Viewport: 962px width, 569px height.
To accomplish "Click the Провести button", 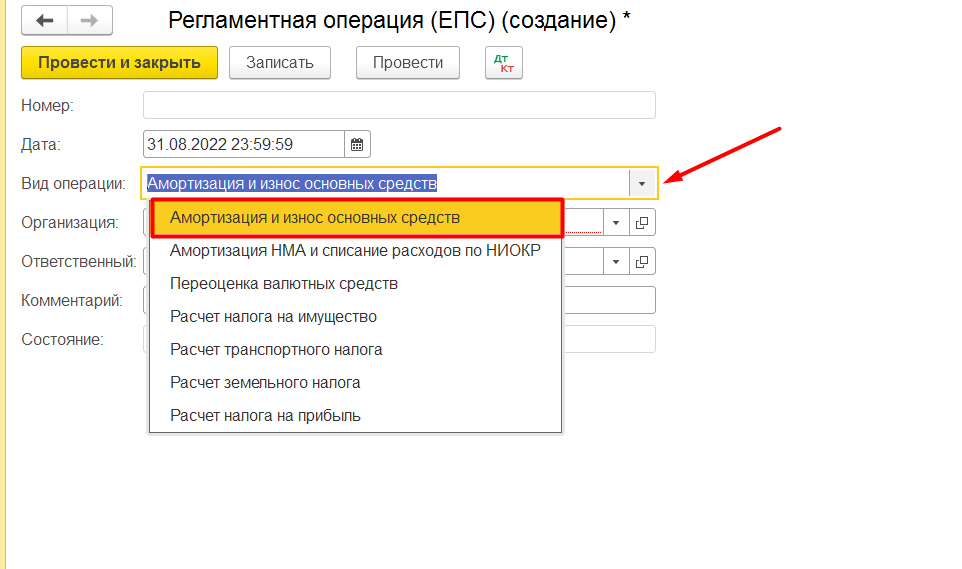I will [x=407, y=62].
